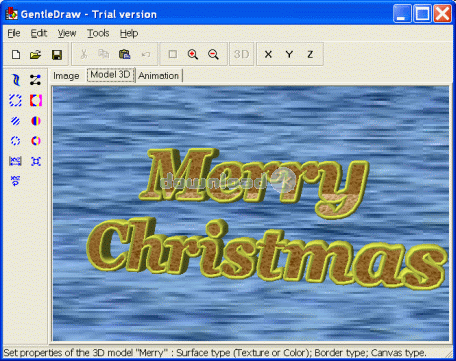
Task: Zoom in with the plus magnifier
Action: (x=193, y=54)
